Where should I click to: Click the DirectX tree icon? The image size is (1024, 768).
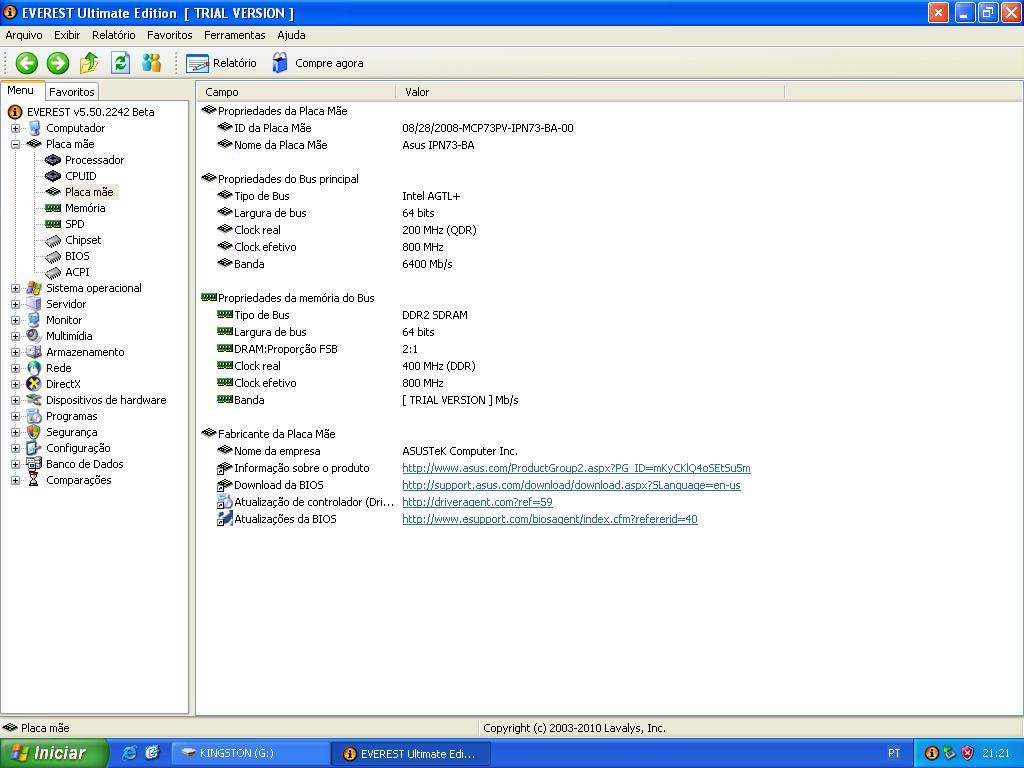pos(34,384)
